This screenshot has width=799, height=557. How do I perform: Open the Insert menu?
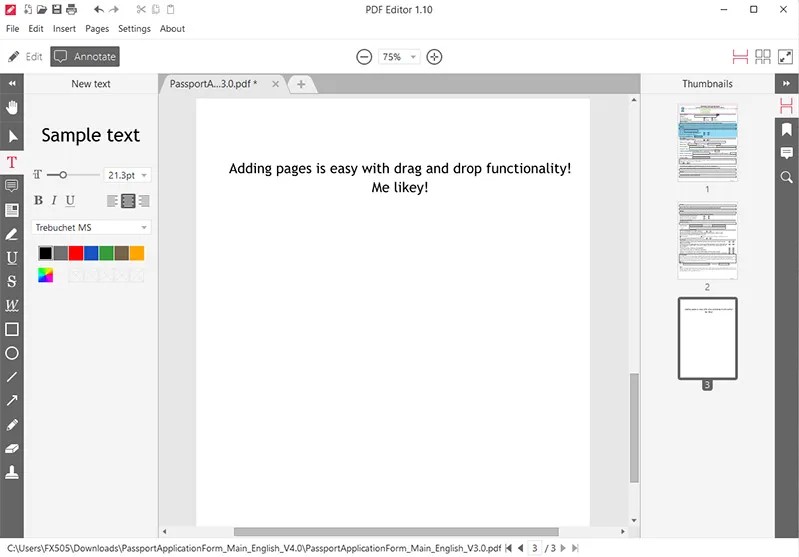64,29
